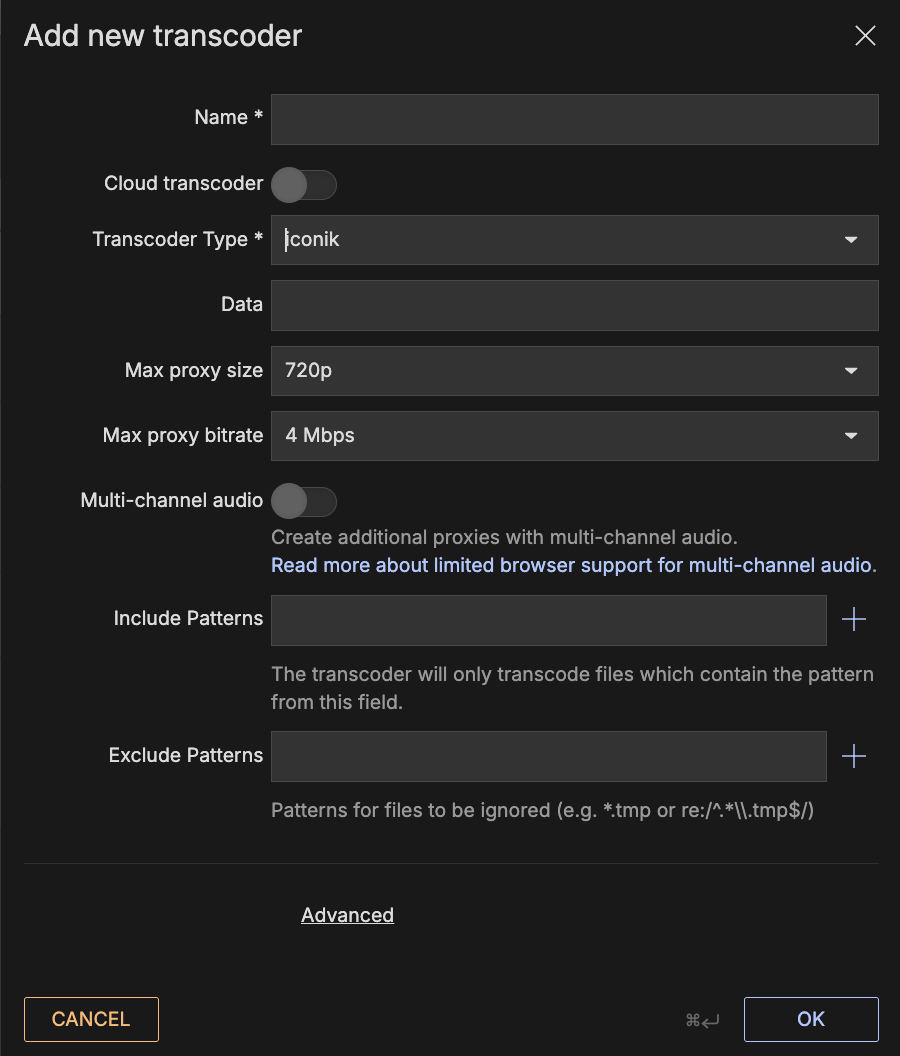Open the multi-channel audio browser support link
Image resolution: width=900 pixels, height=1056 pixels.
pos(573,565)
